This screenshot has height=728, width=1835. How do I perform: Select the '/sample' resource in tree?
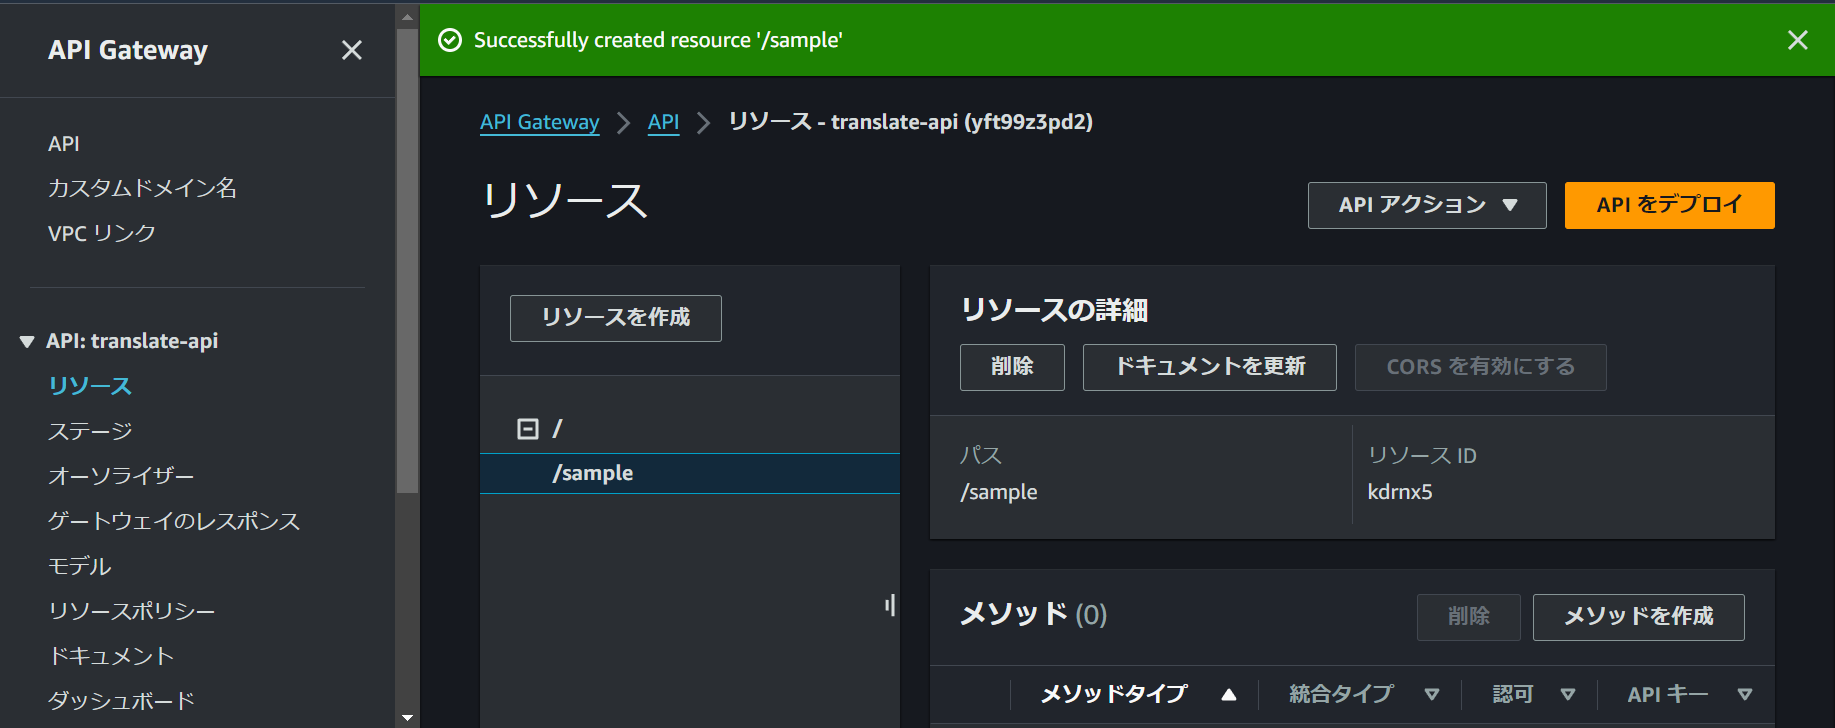pyautogui.click(x=690, y=473)
